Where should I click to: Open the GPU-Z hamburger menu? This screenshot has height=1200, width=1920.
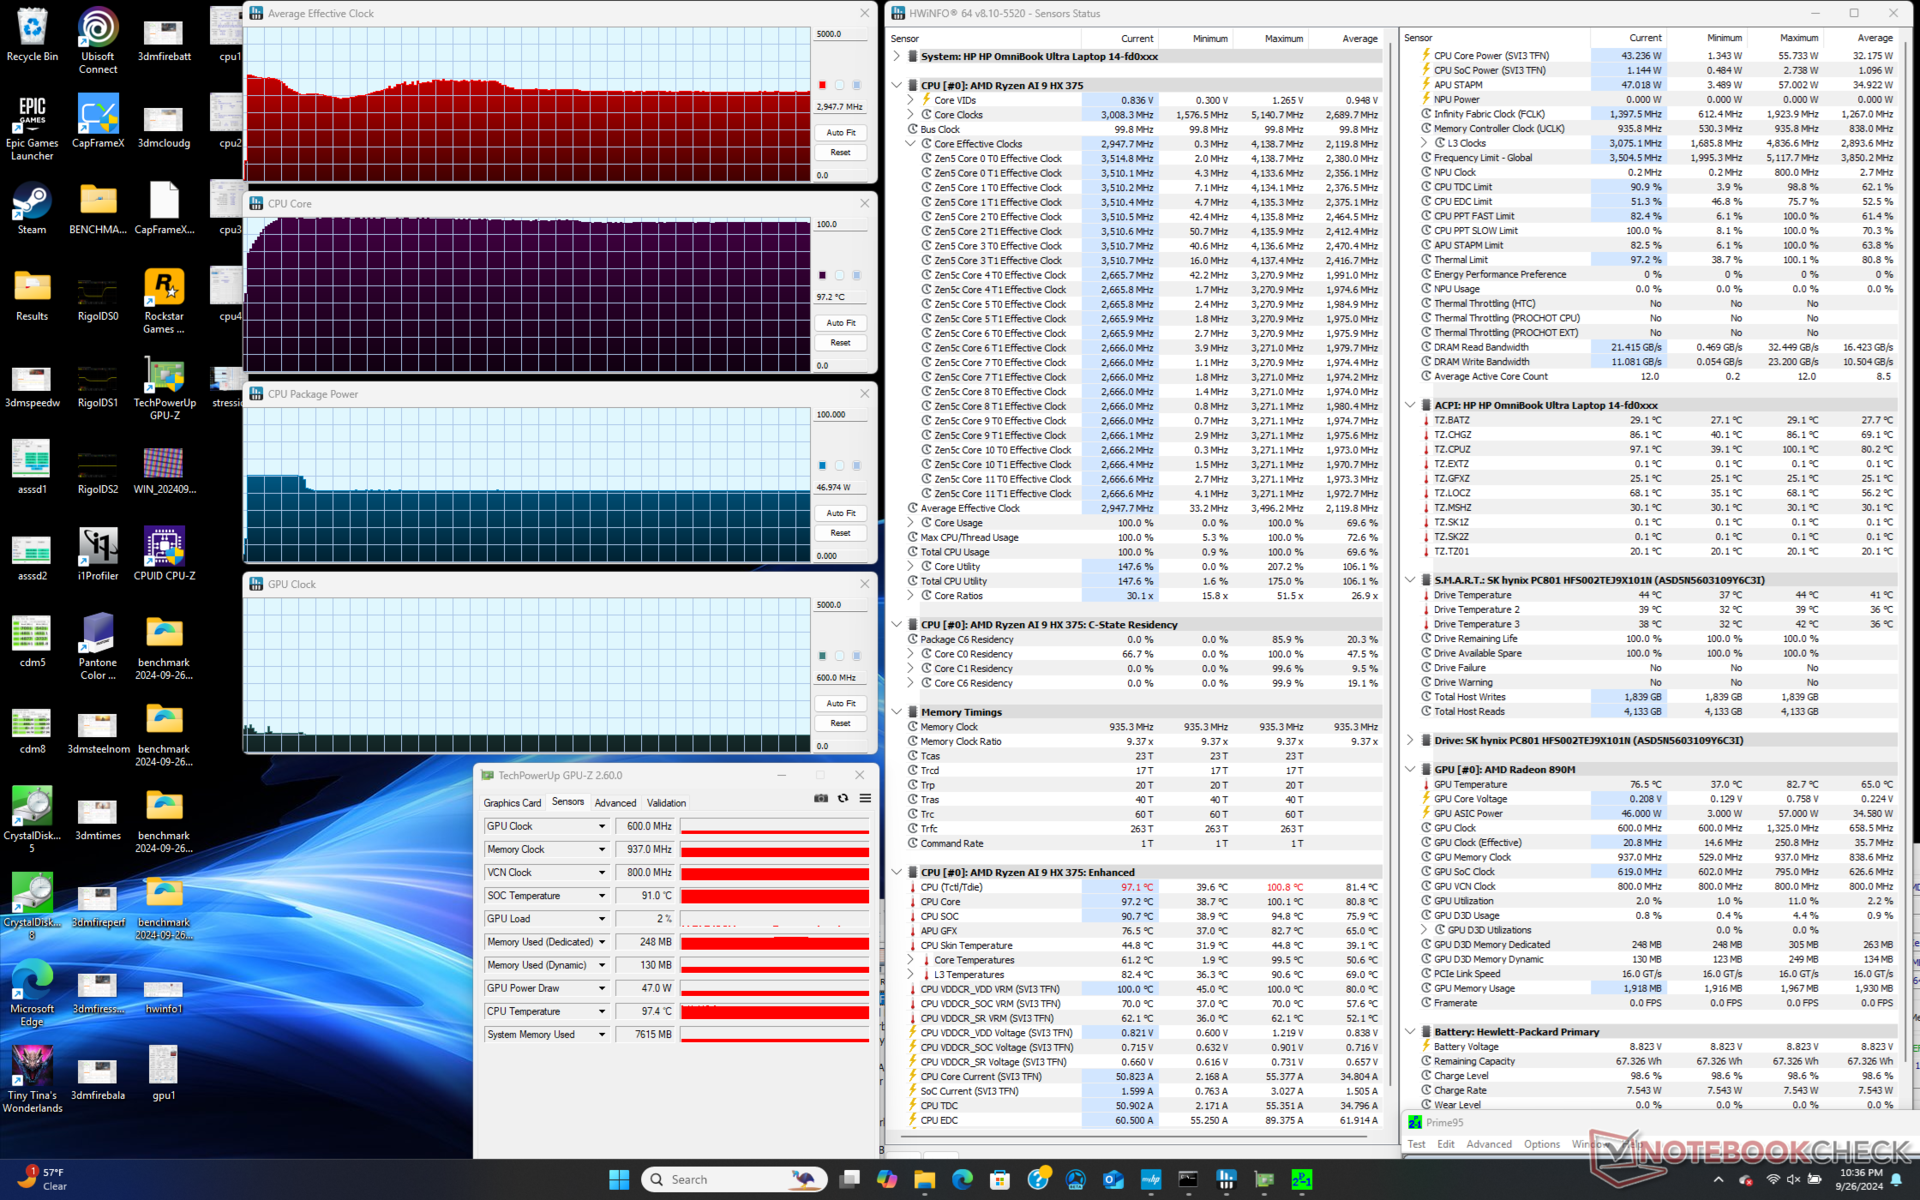tap(865, 798)
